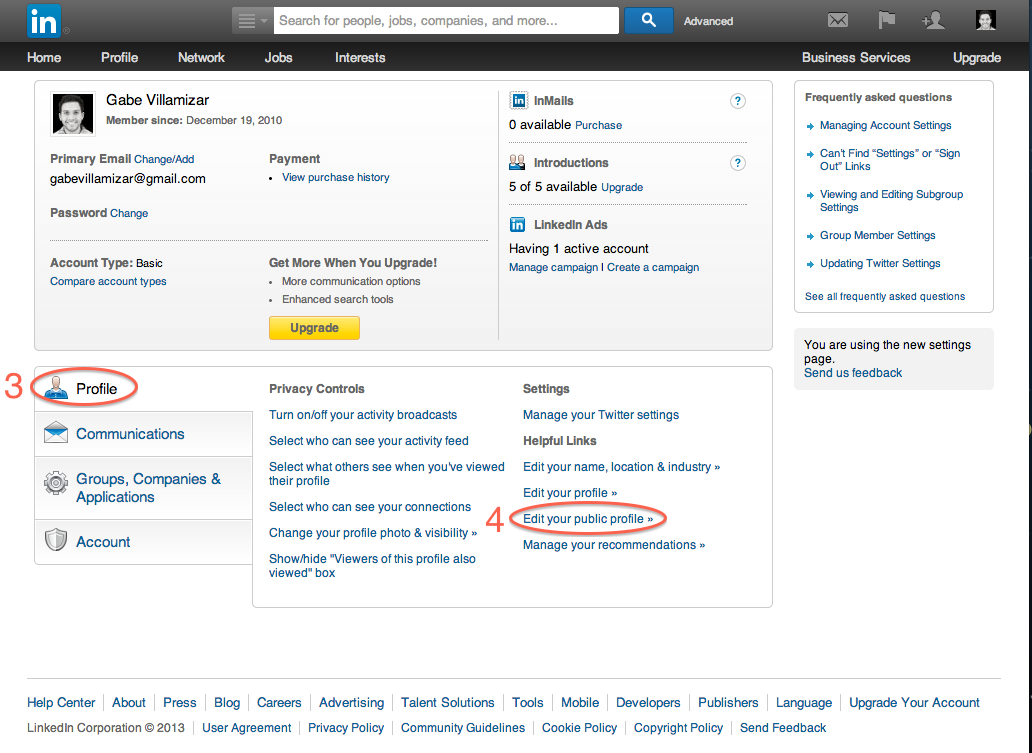Screen dimensions: 1032x753
Task: Select the Interests navigation item
Action: click(359, 57)
